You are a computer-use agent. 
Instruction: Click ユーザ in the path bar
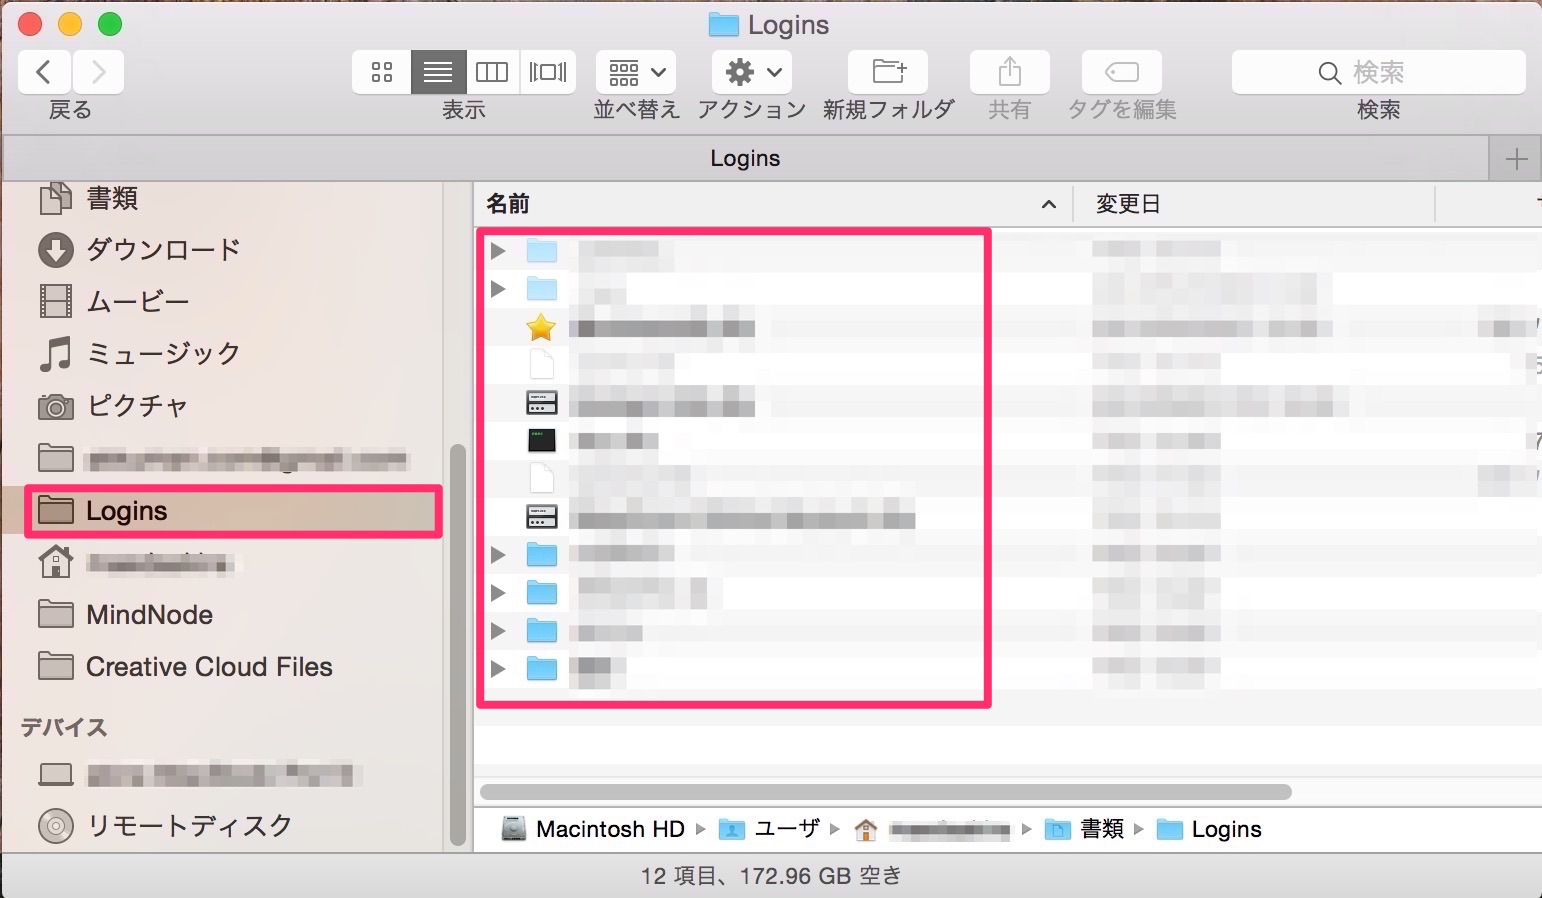click(770, 829)
